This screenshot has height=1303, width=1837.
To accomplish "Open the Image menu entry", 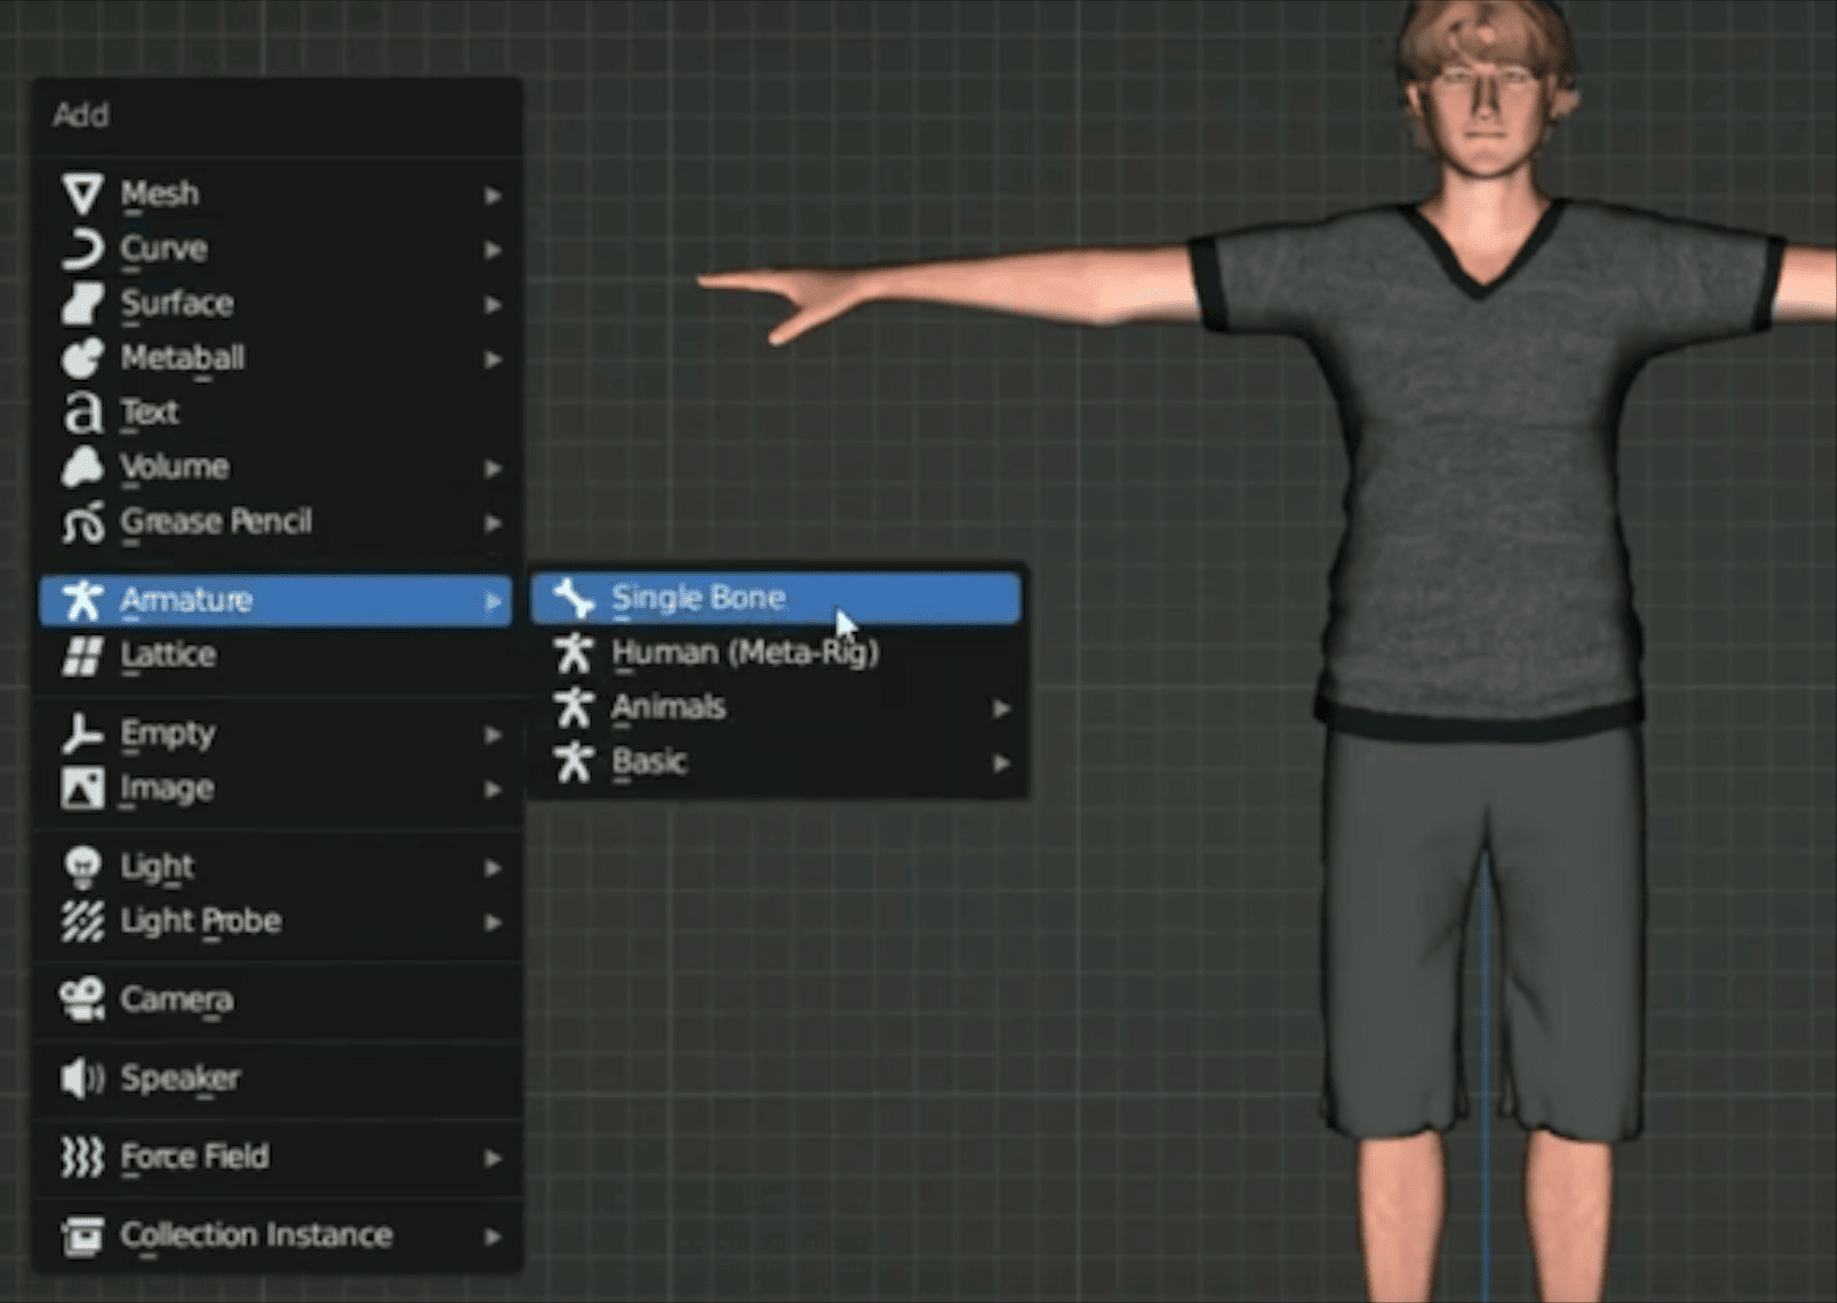I will pos(276,788).
